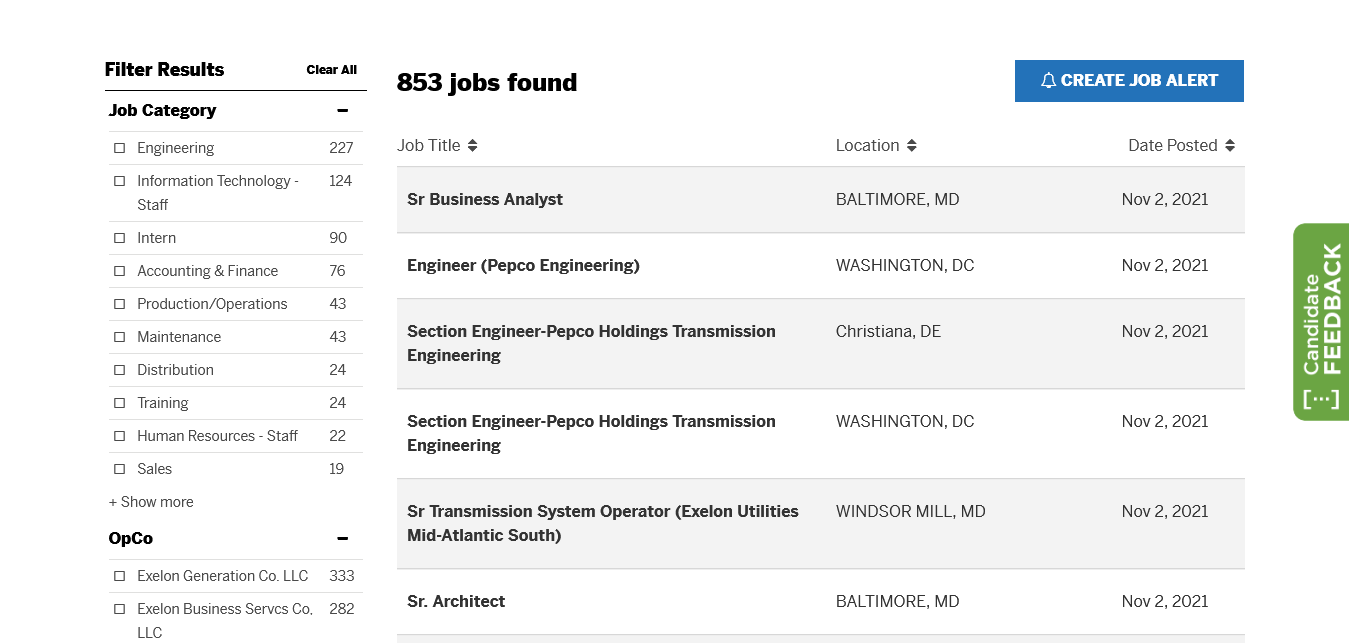Sort the results by Job Title header
Screen dimensions: 1366x643
click(x=429, y=146)
